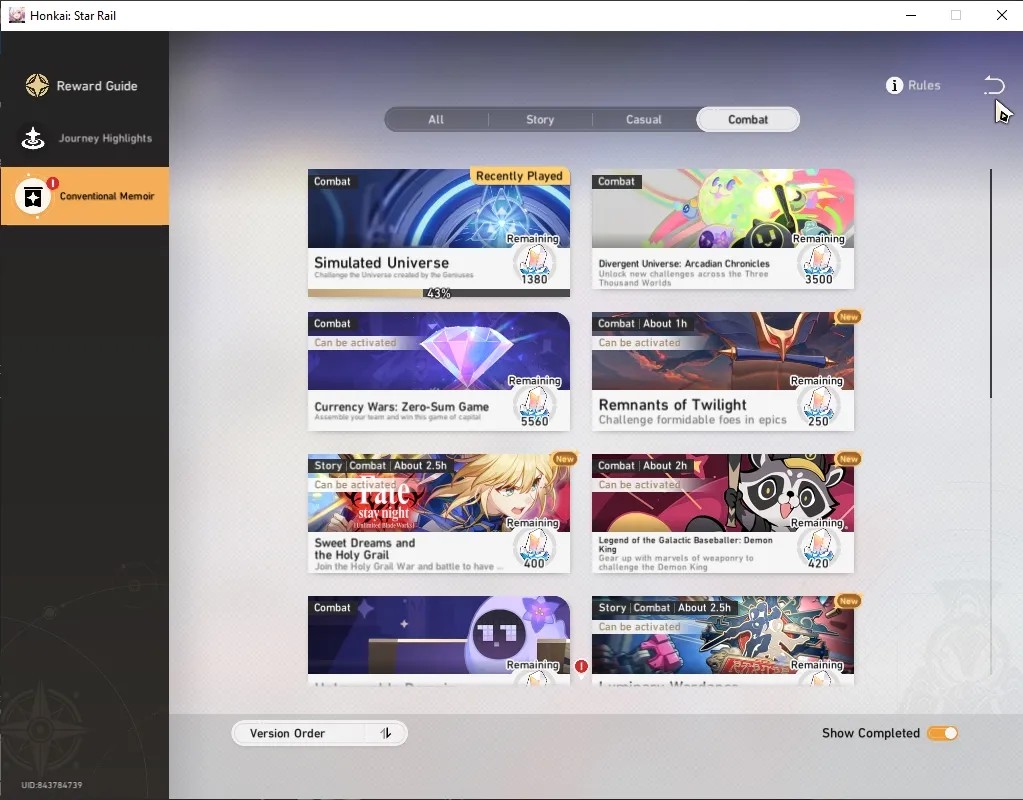Click 'Can be activated' on Remnants of Twilight
1023x800 pixels.
[x=639, y=343]
